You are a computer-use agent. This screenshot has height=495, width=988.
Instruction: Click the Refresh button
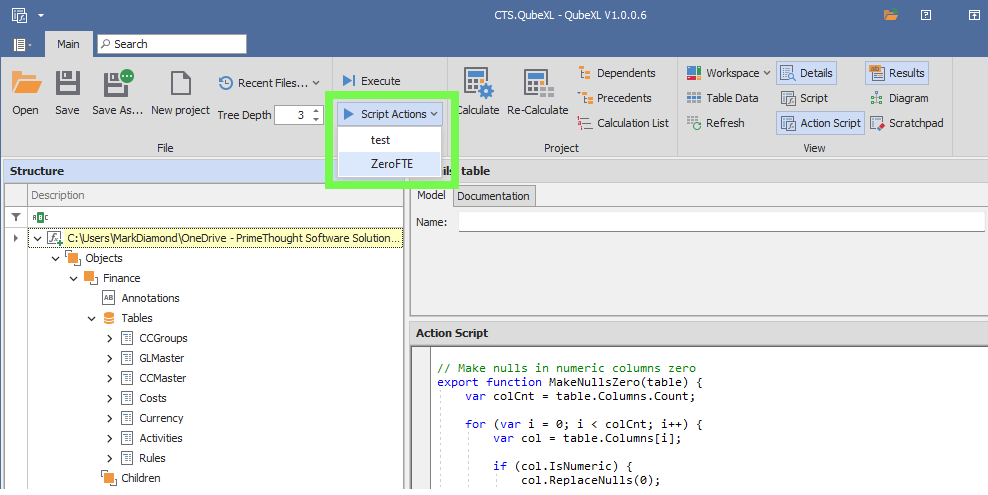pos(715,123)
